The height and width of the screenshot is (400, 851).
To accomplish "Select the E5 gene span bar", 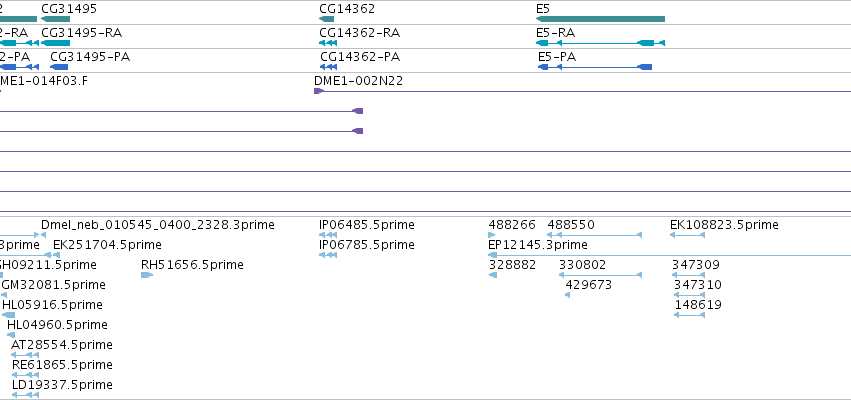I will [x=600, y=19].
